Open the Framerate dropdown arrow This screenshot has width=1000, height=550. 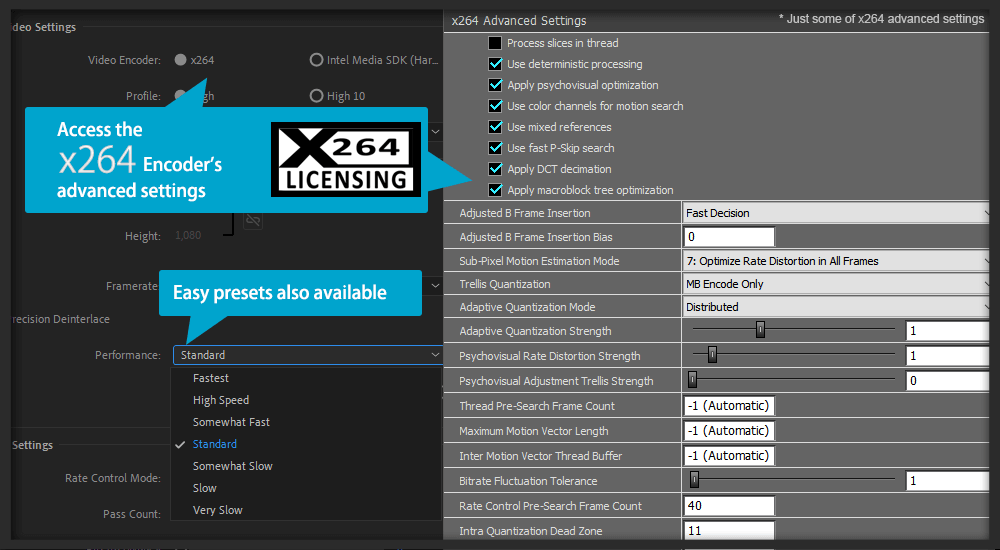point(436,285)
